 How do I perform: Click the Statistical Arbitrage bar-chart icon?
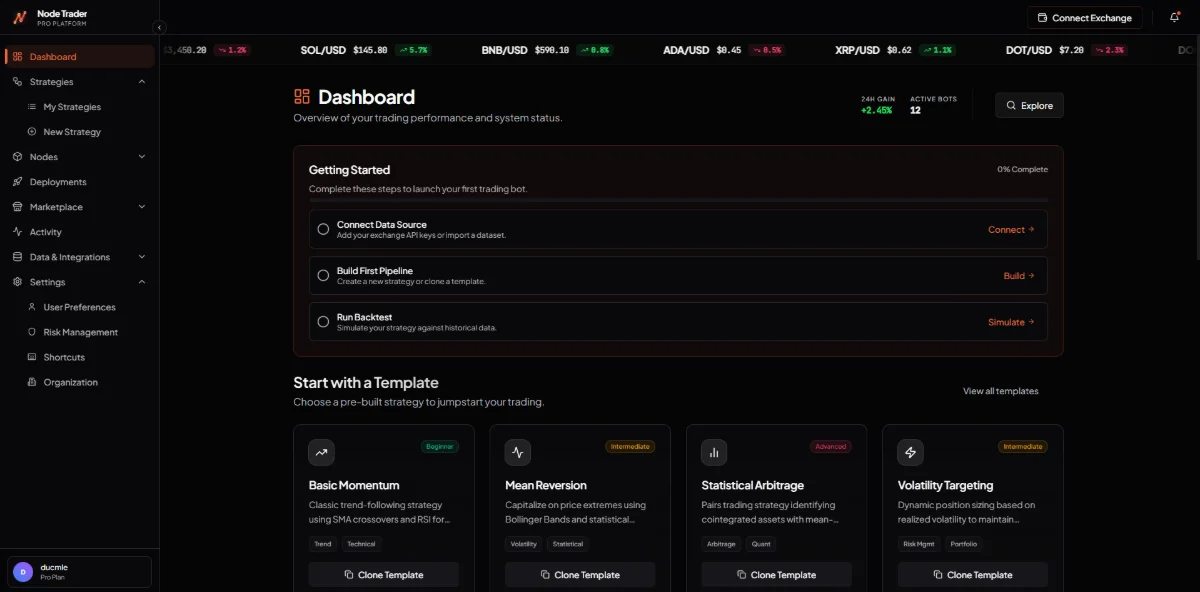click(x=714, y=452)
